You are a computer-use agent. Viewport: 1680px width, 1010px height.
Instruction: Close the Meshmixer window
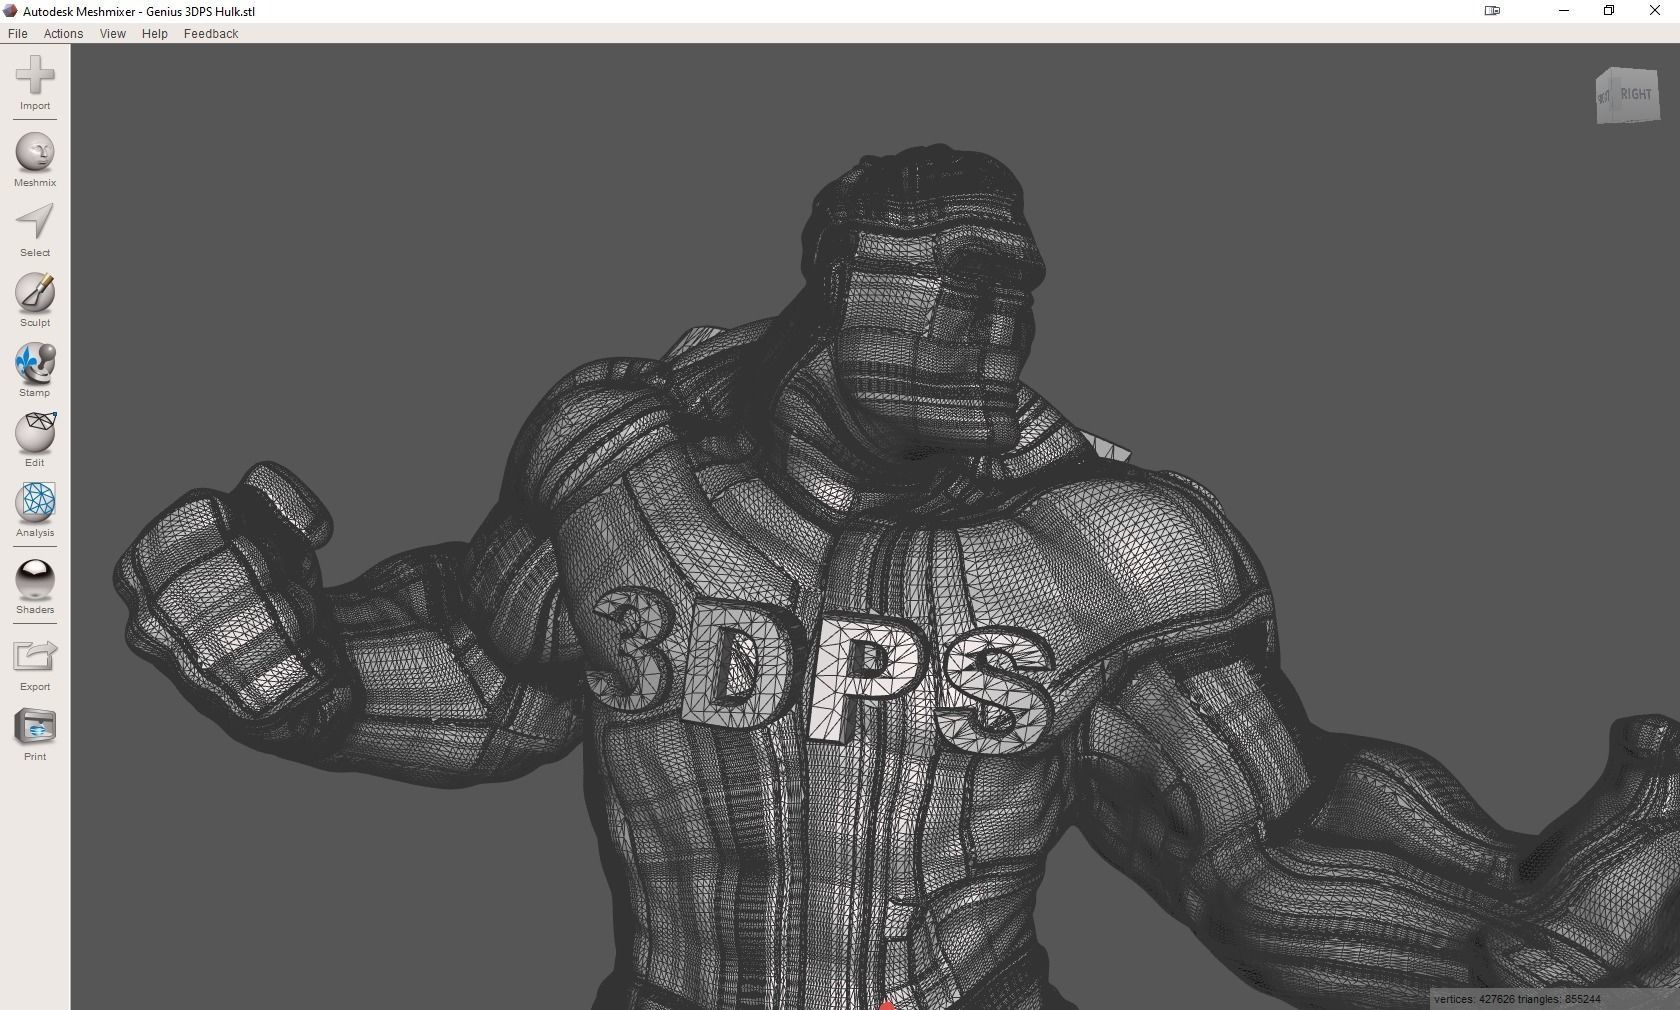(1654, 11)
